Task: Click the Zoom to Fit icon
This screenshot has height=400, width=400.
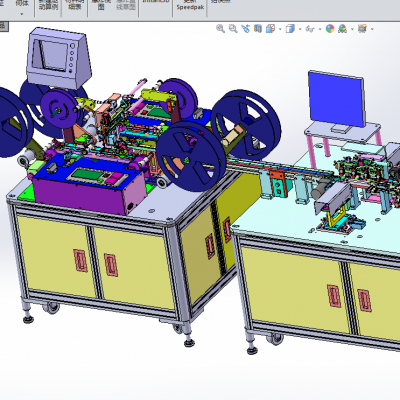Action: 220,29
